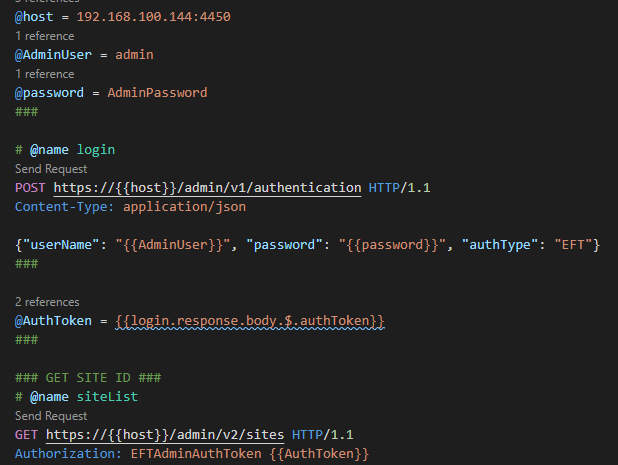Viewport: 618px width, 465px height.
Task: Click the @AuthToken variable declaration name
Action: tap(51, 321)
